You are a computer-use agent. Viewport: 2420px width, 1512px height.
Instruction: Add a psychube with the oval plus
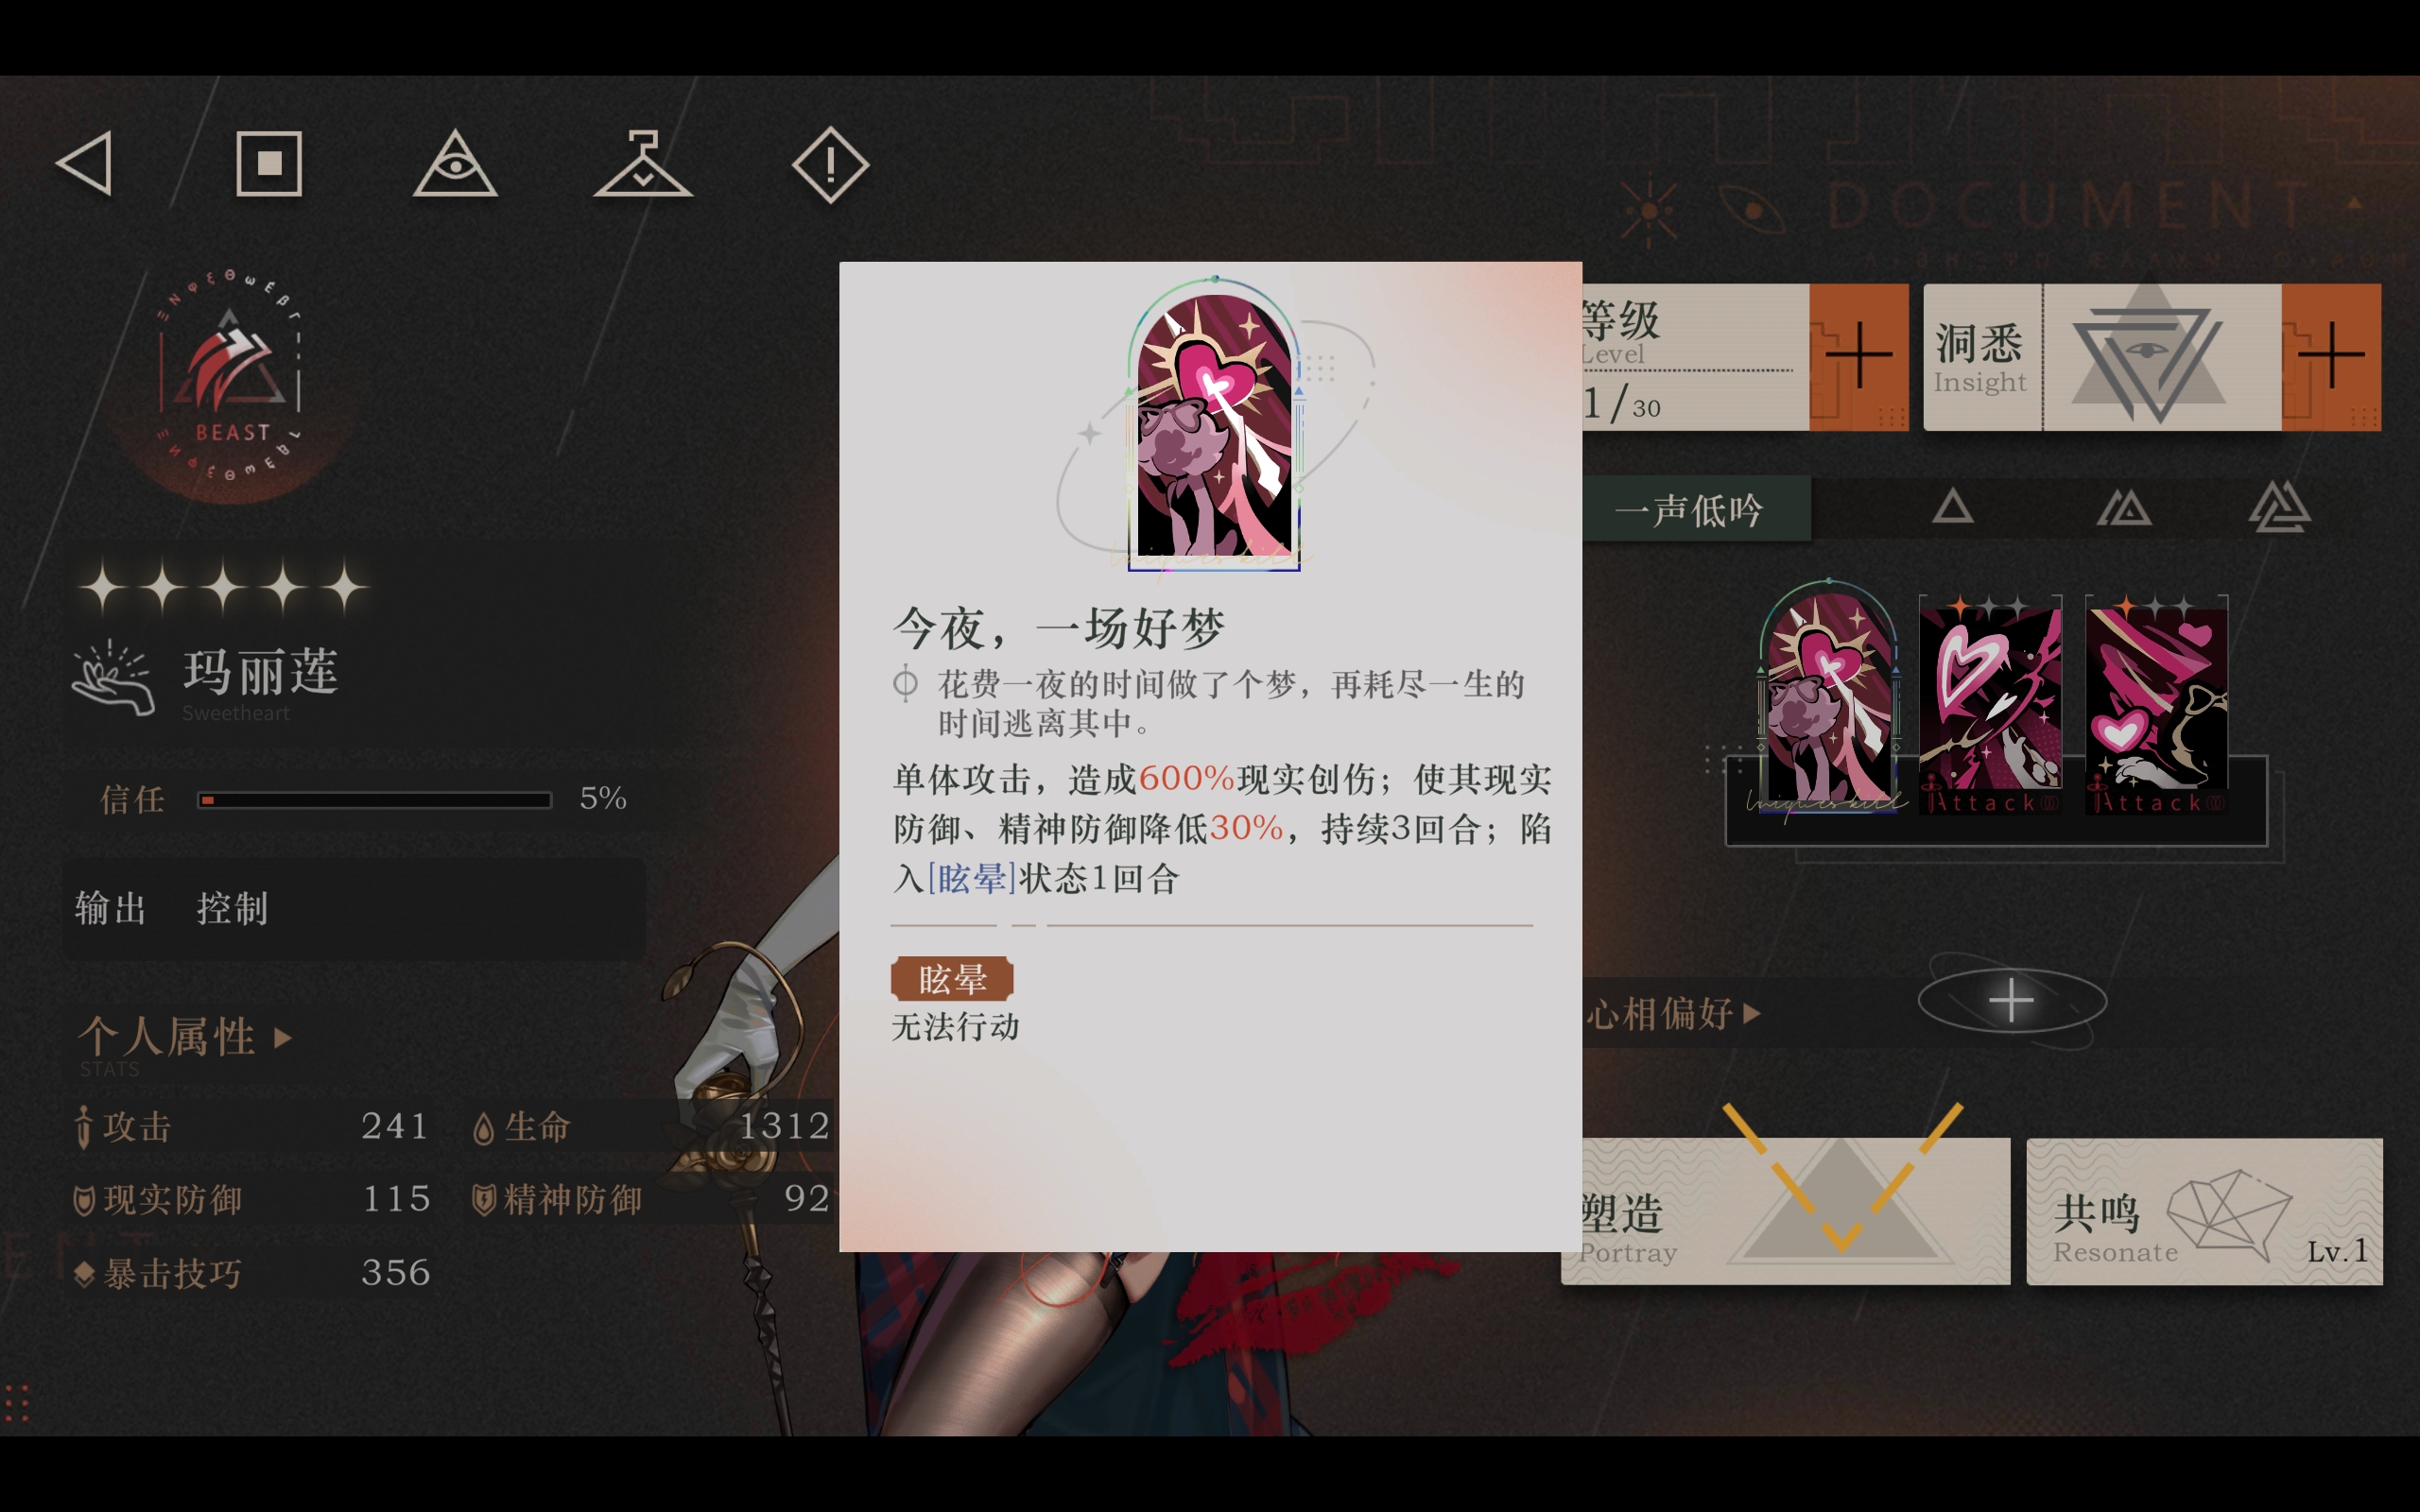pyautogui.click(x=2011, y=1000)
